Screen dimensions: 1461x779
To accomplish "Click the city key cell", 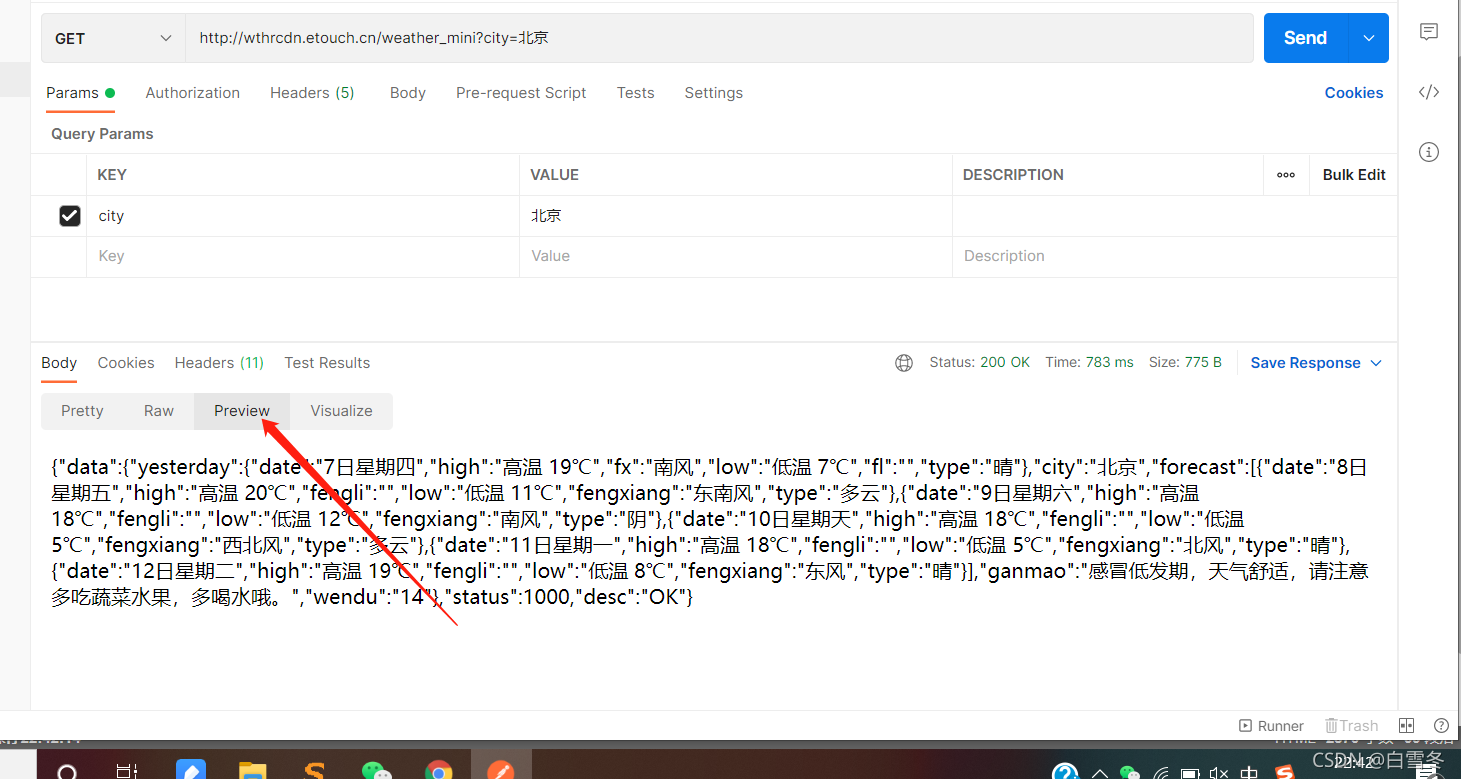I will pyautogui.click(x=303, y=216).
